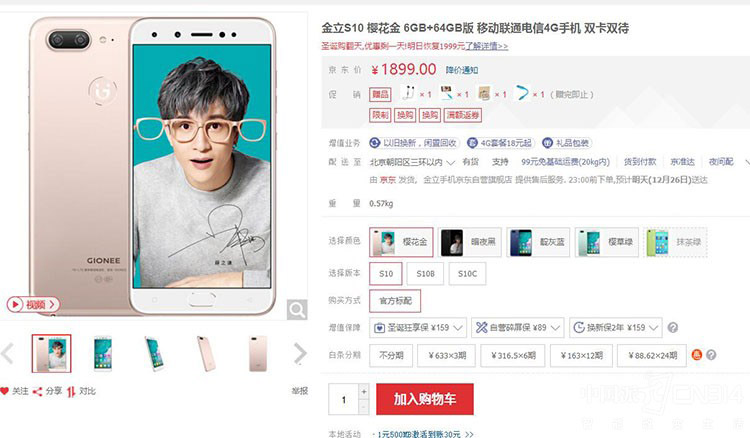The height and width of the screenshot is (438, 750).
Task: Click the 分享 share icon
Action: tap(37, 392)
